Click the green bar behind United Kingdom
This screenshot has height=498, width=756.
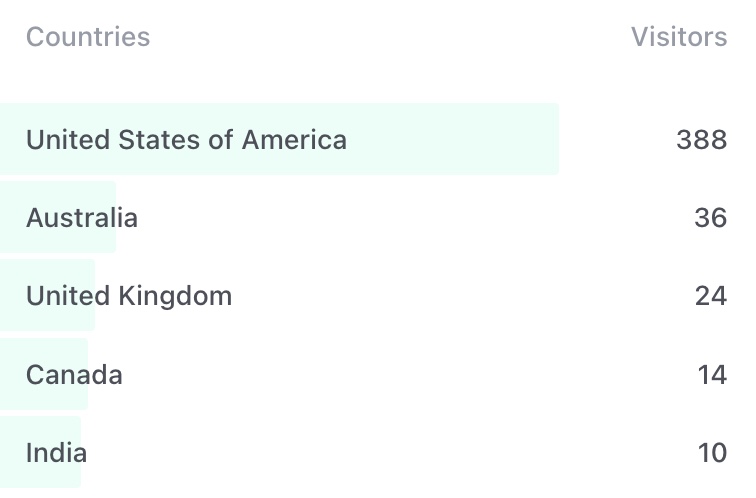(48, 295)
